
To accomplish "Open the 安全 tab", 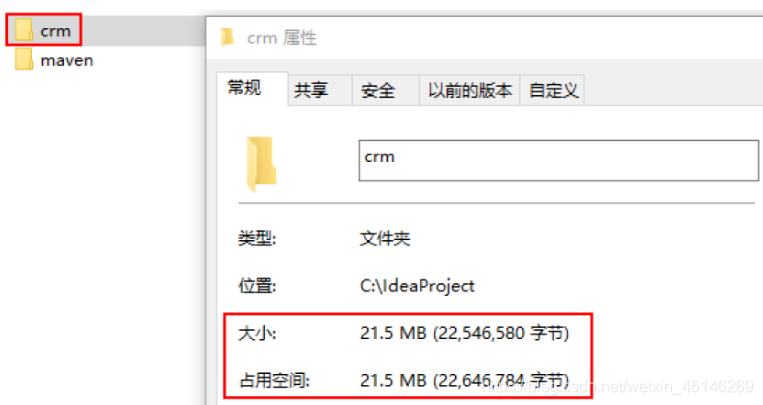I will [378, 91].
